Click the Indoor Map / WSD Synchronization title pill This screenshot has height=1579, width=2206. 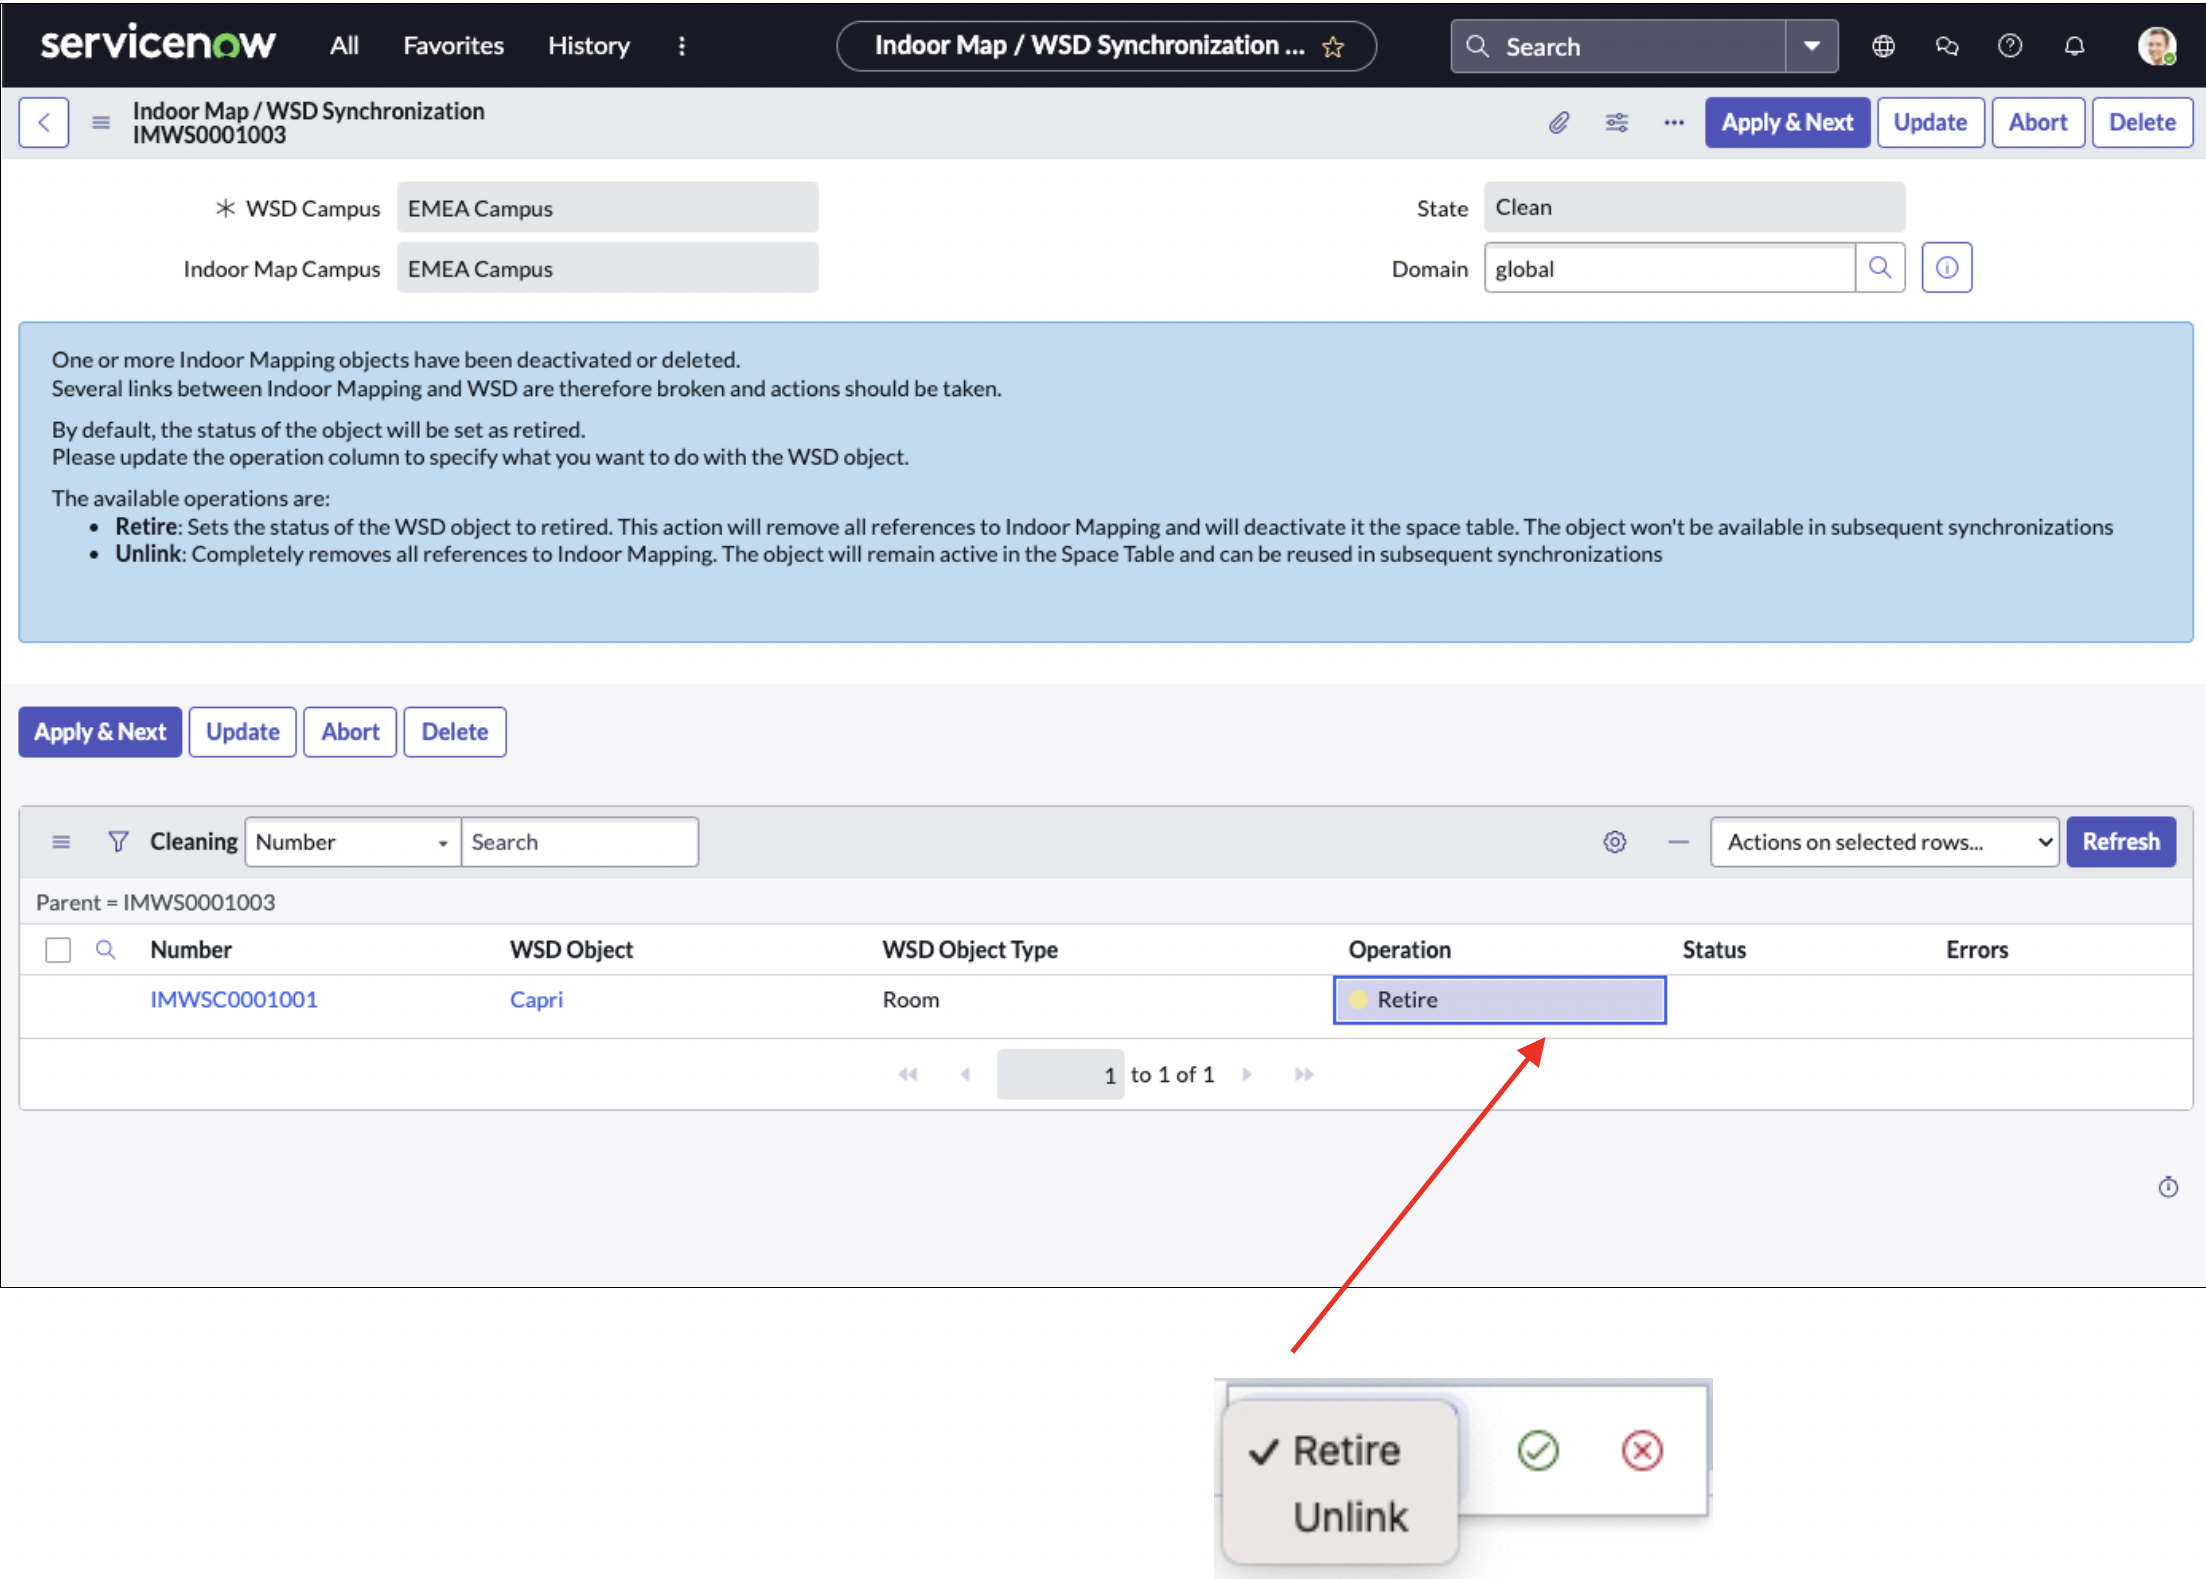coord(1106,46)
